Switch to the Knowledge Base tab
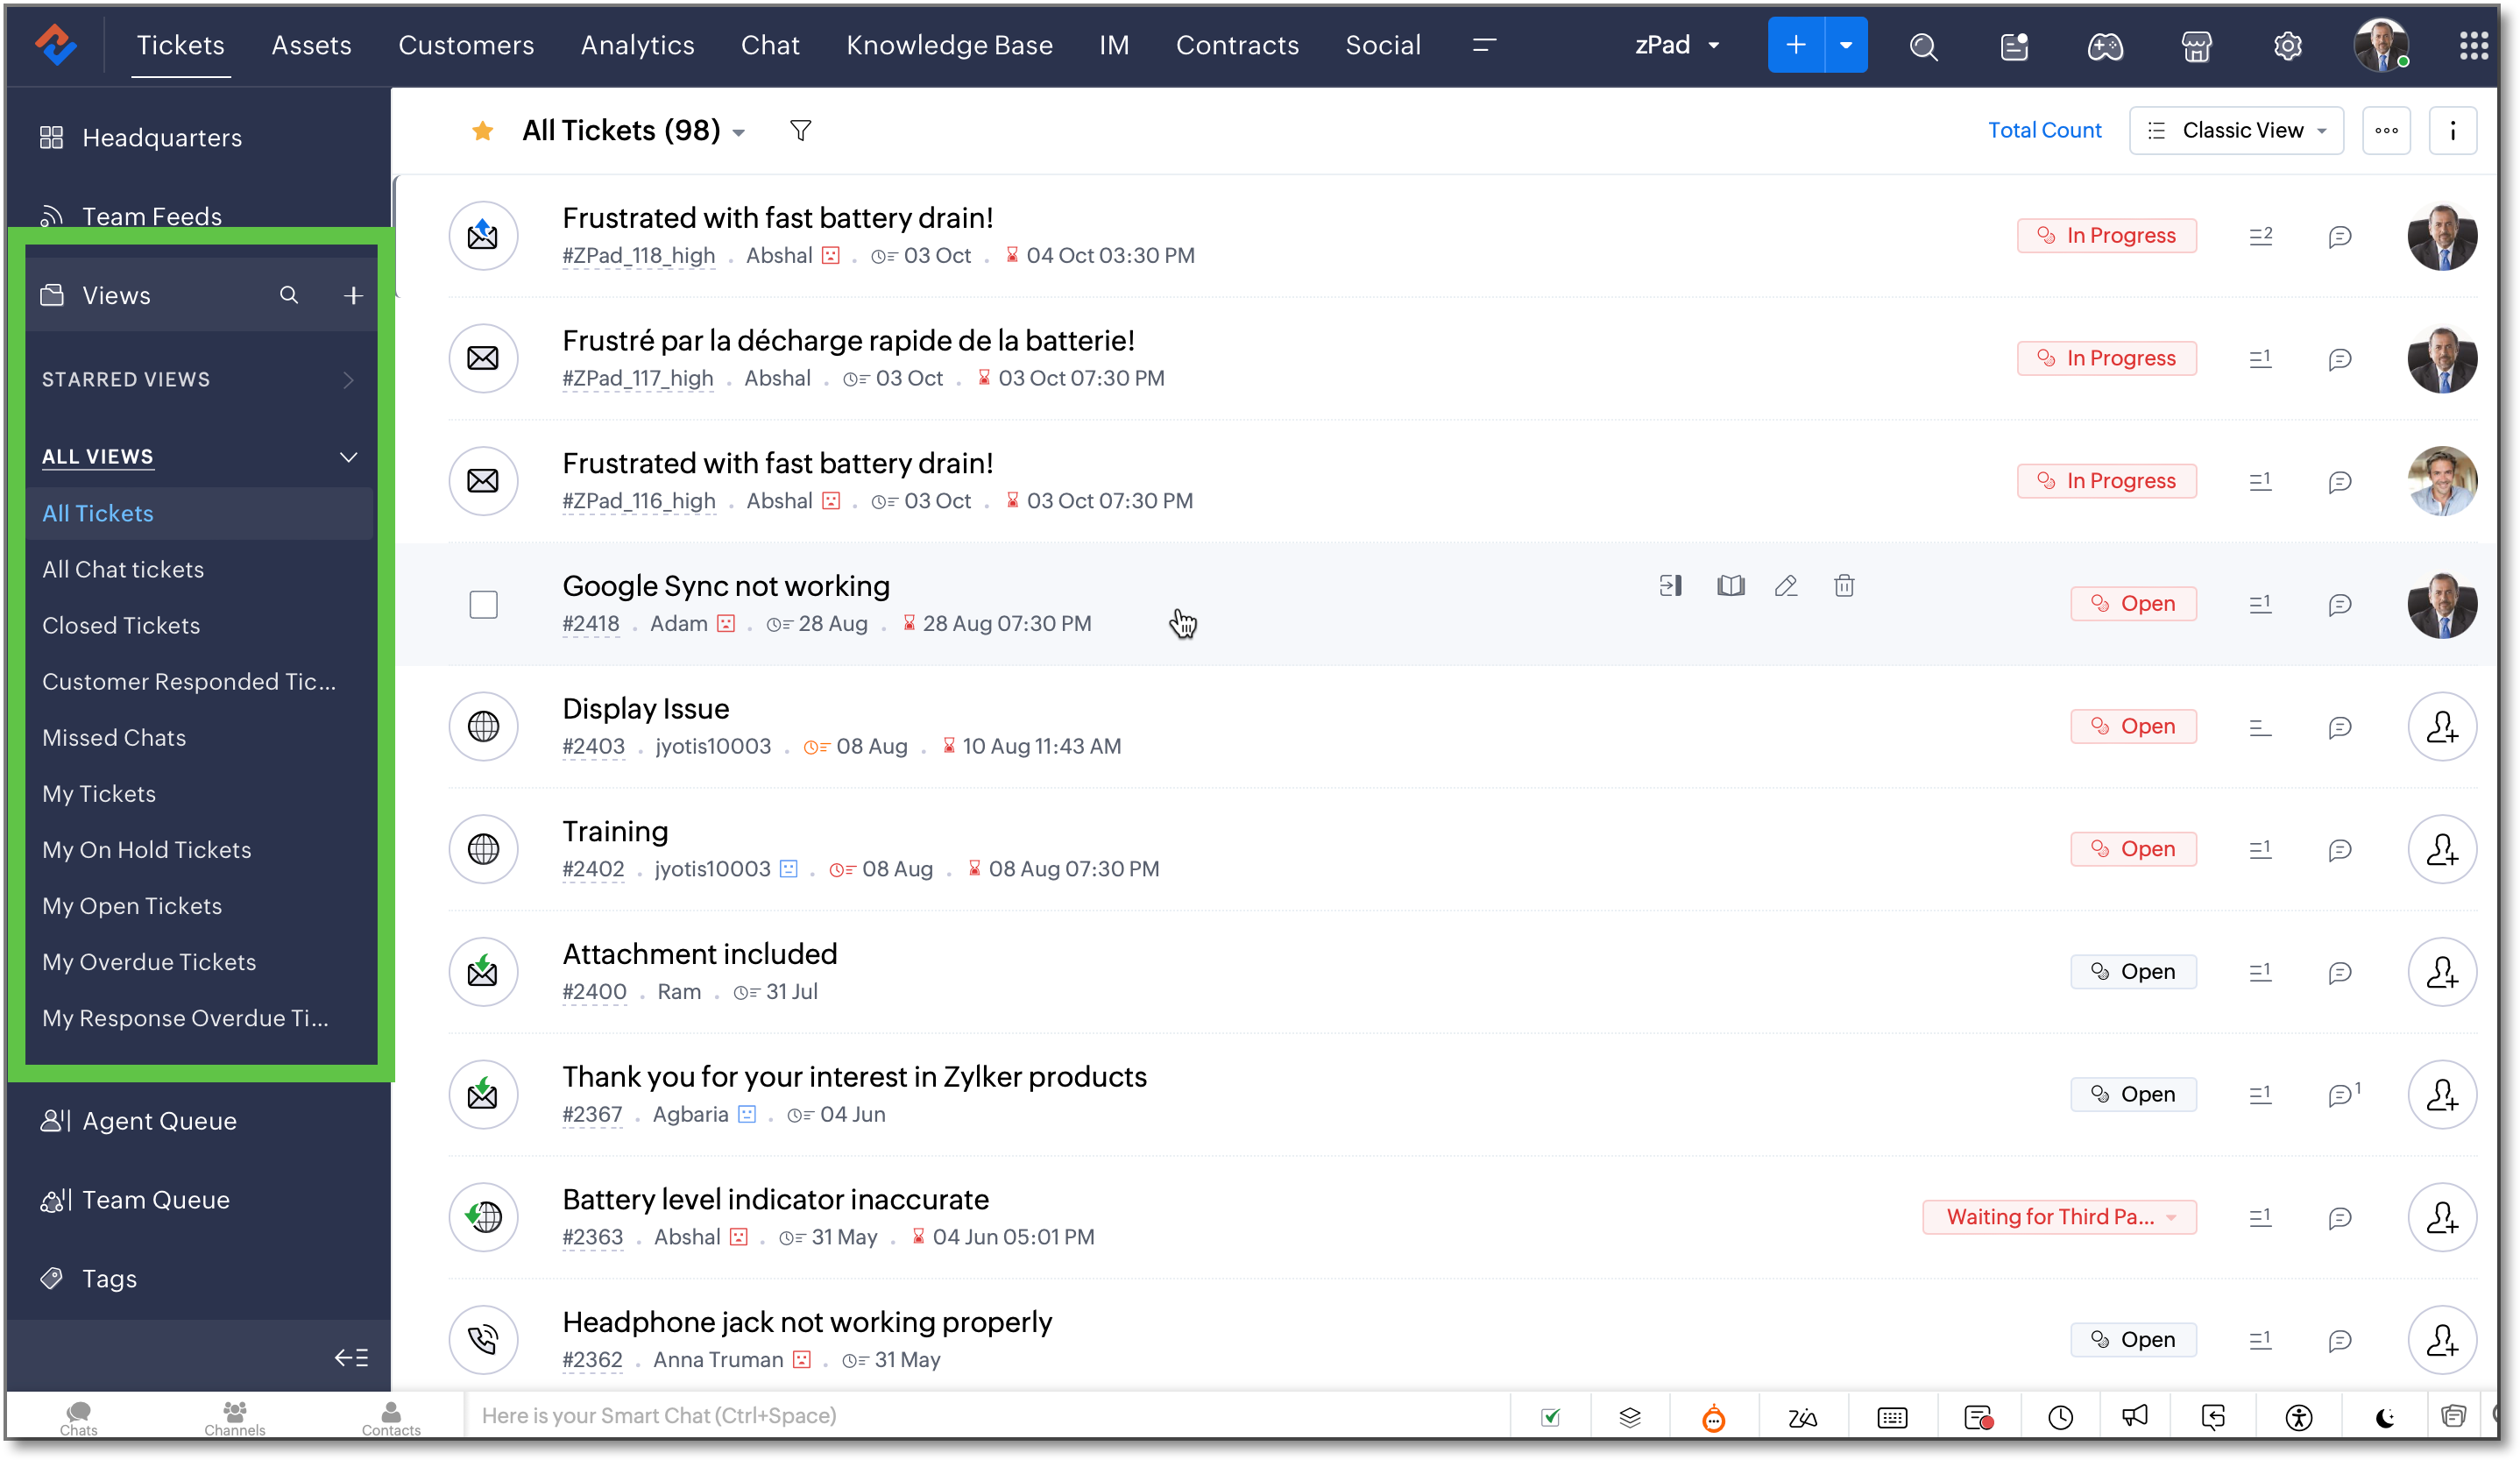Image resolution: width=2520 pixels, height=1460 pixels. click(949, 45)
